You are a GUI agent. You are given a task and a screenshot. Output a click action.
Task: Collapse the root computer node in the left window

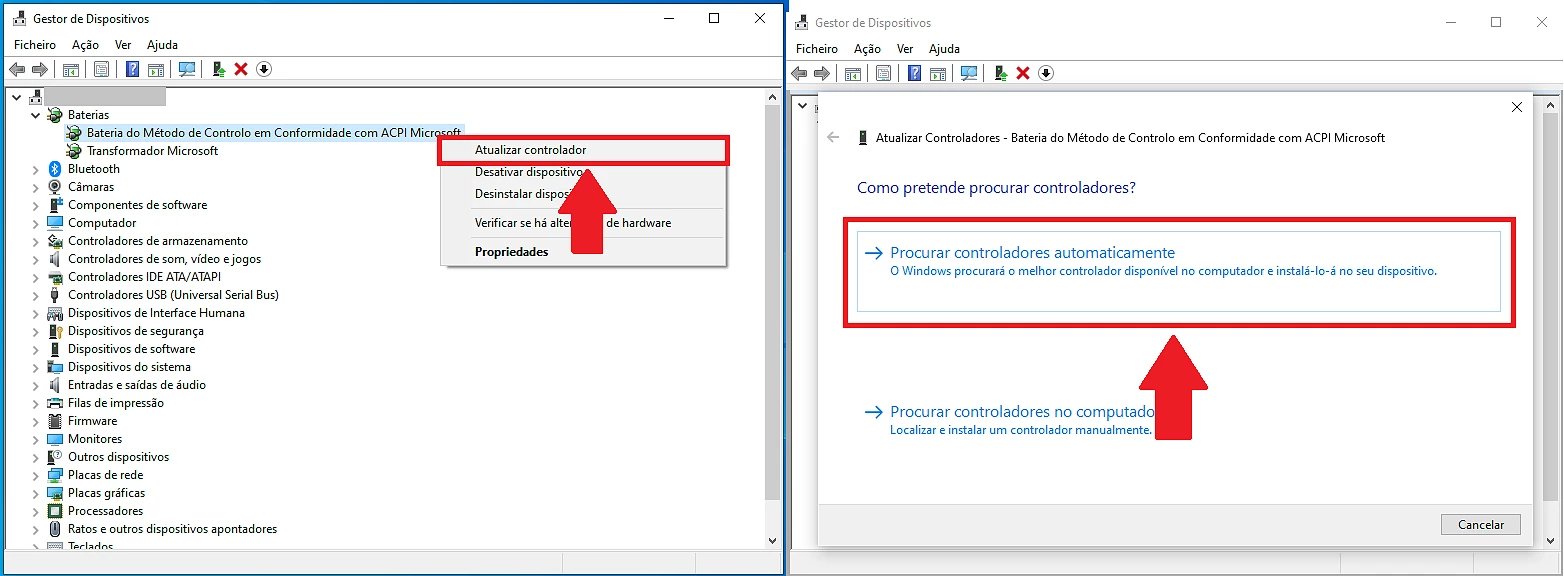[18, 97]
